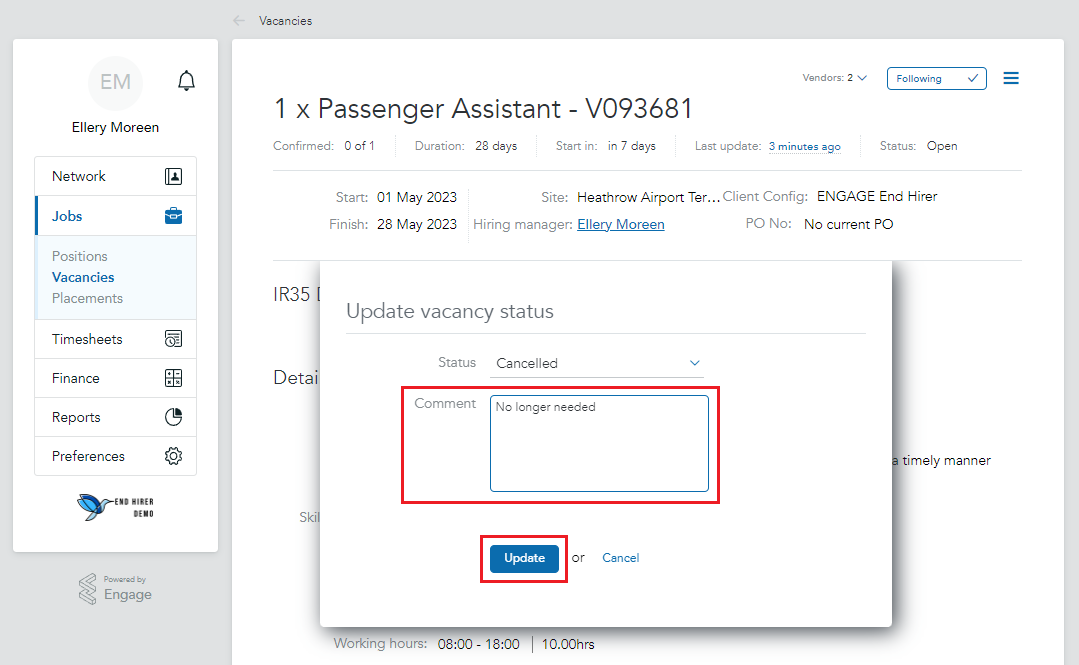Click into the Comment text box

(x=599, y=443)
